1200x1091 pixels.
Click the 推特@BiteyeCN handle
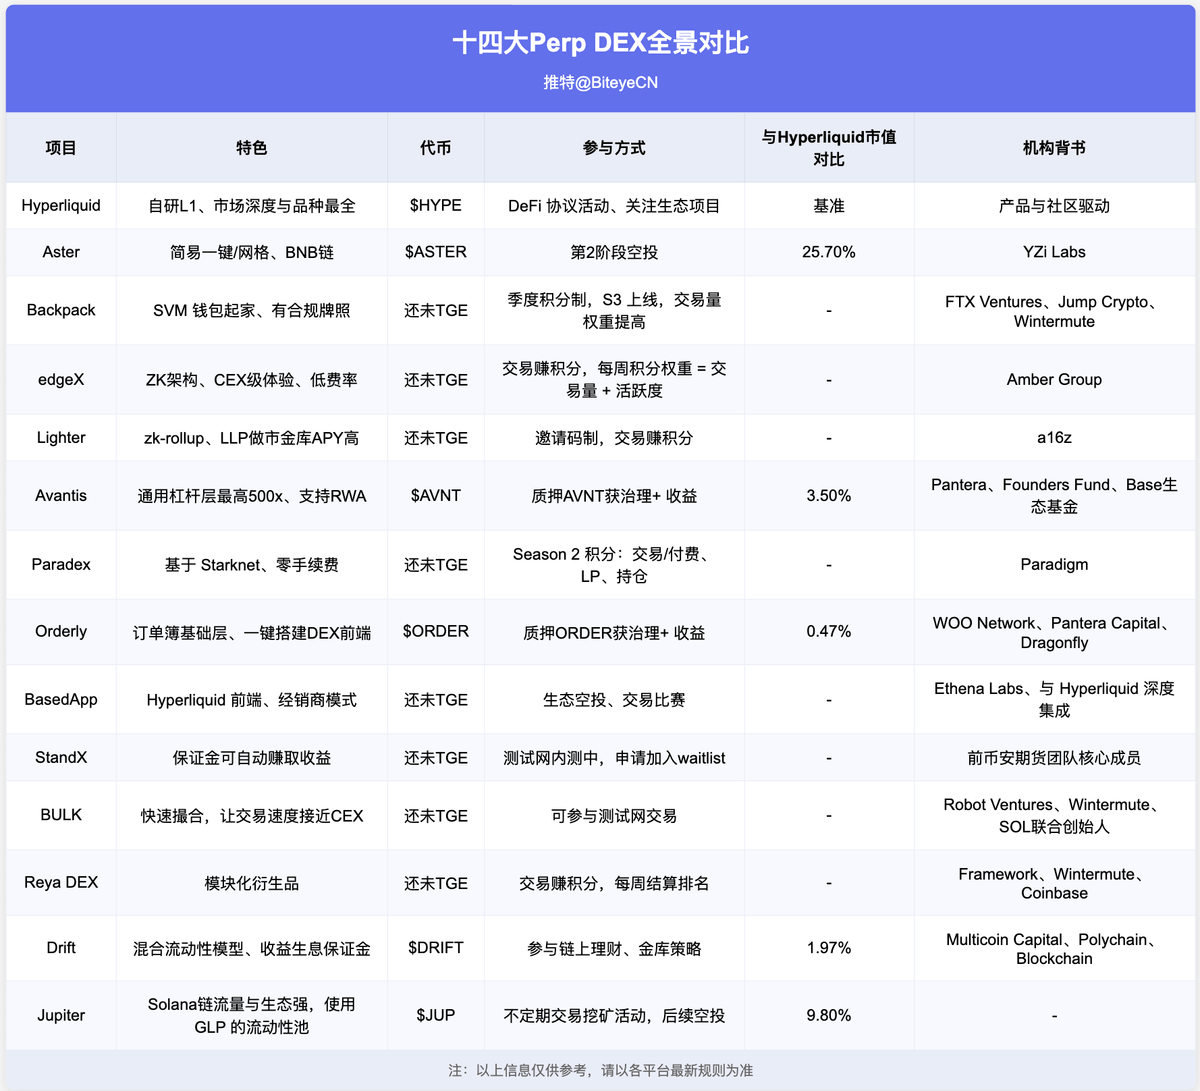(x=600, y=83)
